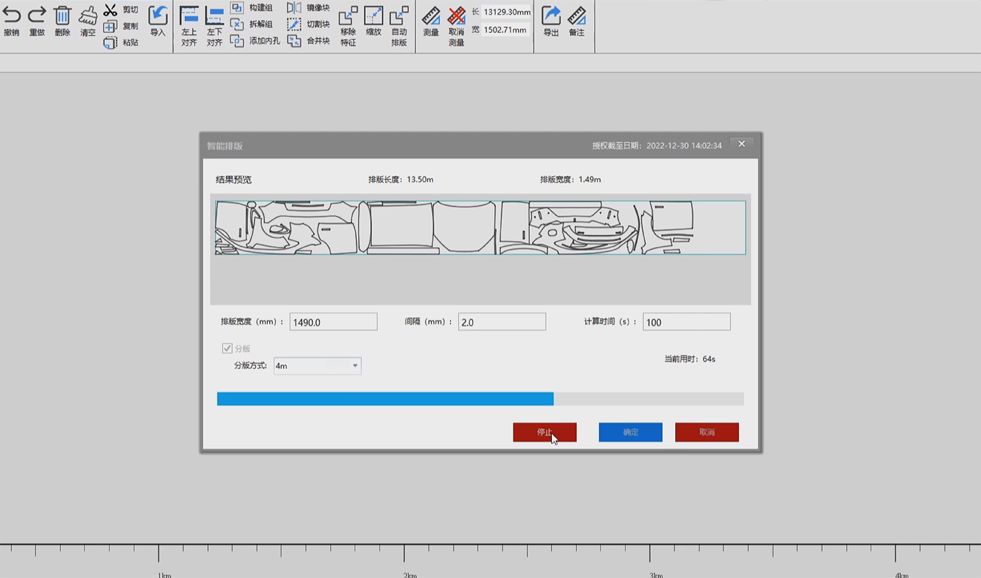This screenshot has width=981, height=578.
Task: Activate the Measure (测量) ruler tool
Action: tap(431, 17)
